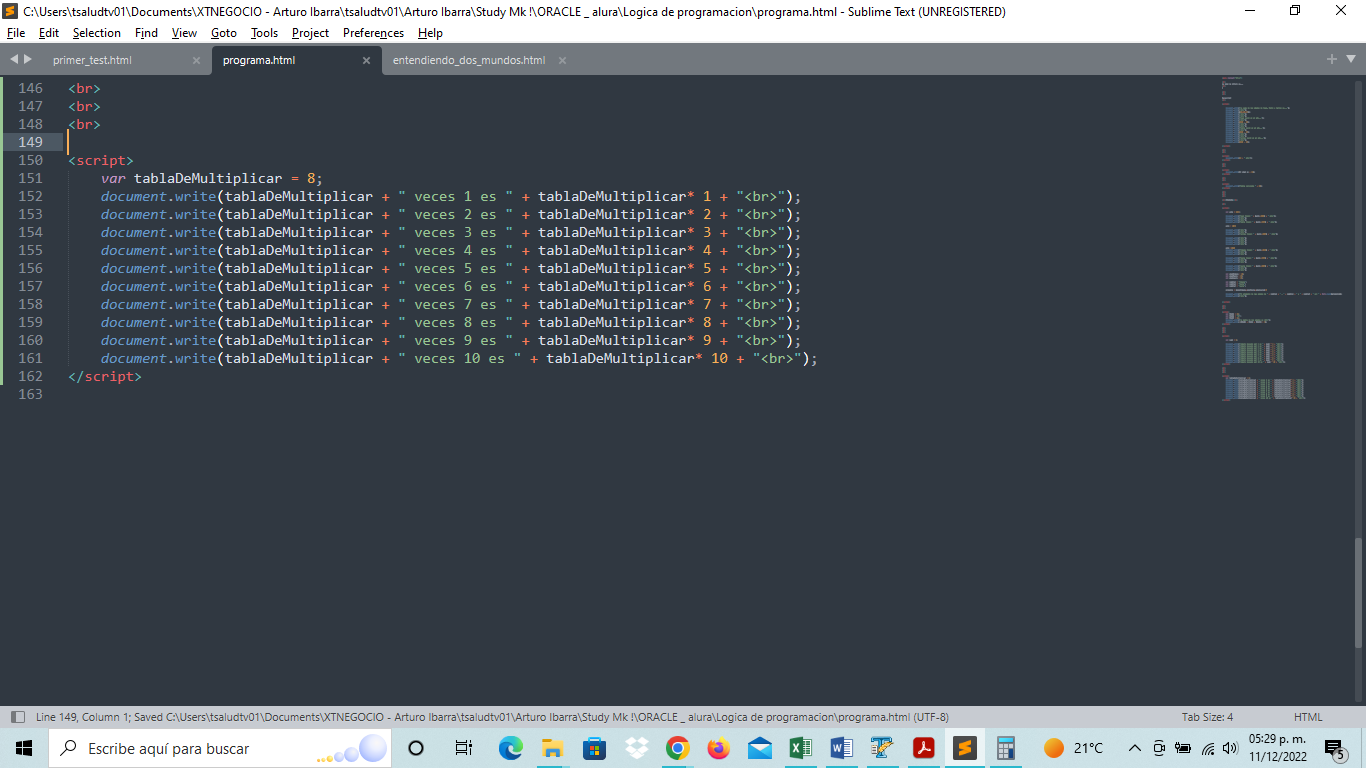This screenshot has width=1366, height=768.
Task: Open the Goto menu
Action: [x=224, y=33]
